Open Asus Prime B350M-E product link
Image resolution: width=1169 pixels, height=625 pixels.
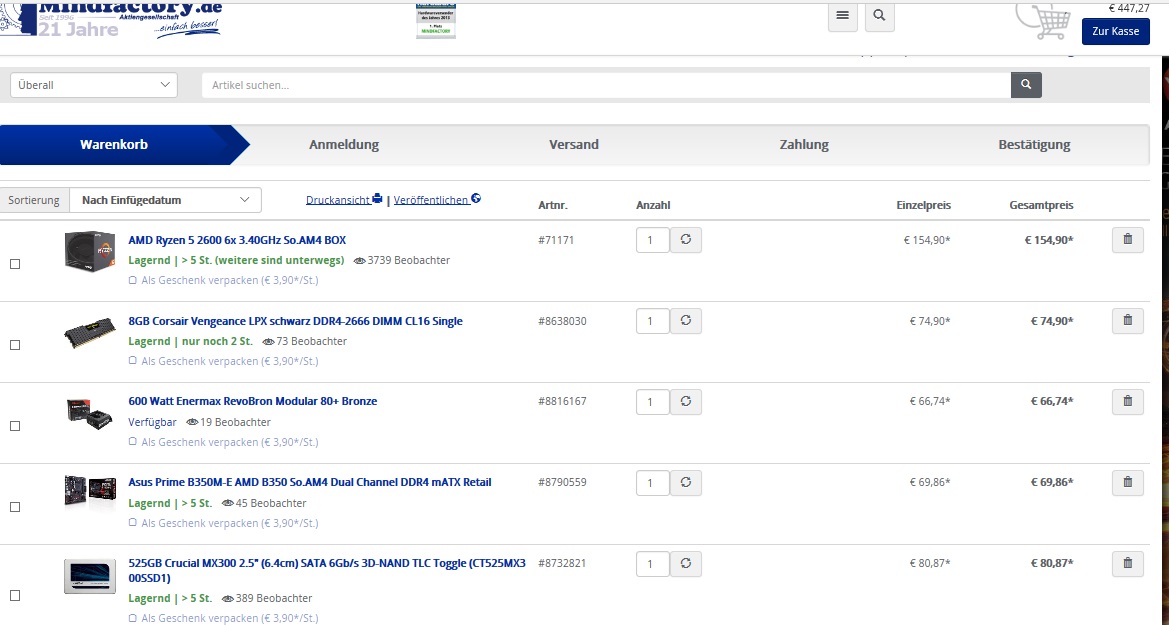[x=309, y=483]
